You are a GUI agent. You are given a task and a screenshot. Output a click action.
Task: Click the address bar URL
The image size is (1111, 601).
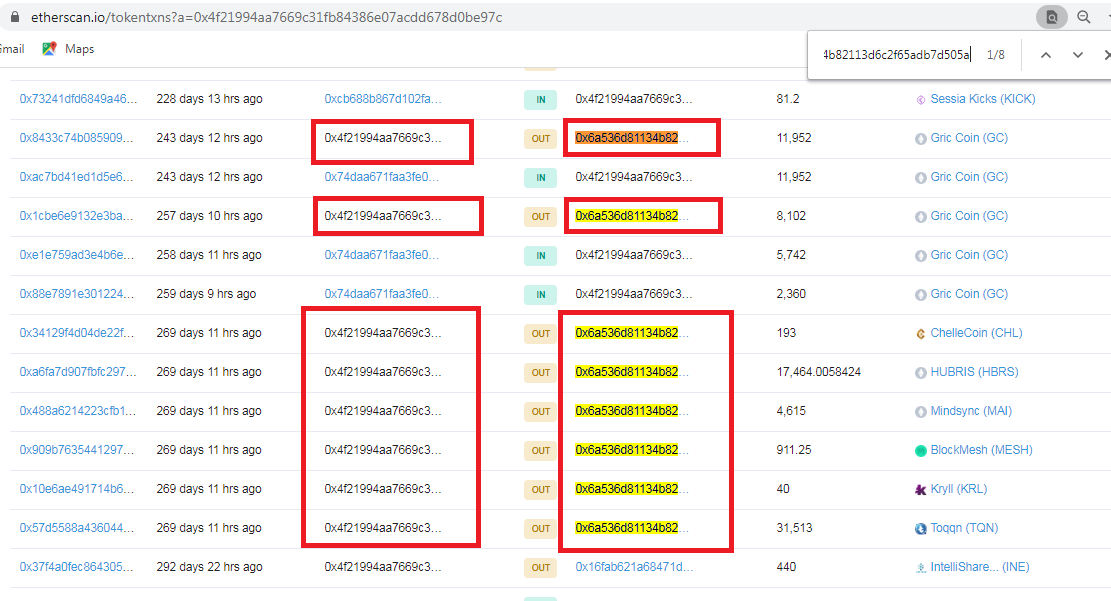click(266, 17)
